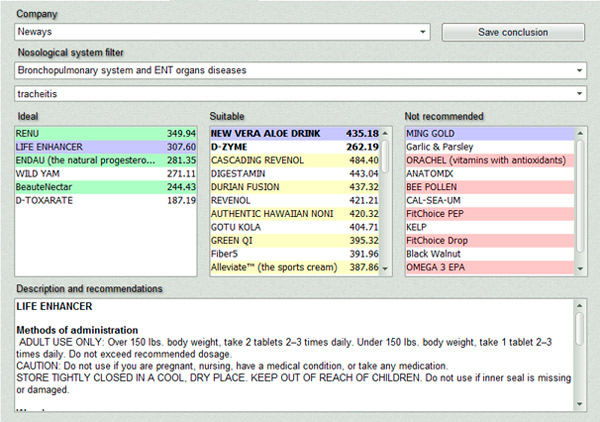Select Black Walnut in Not recommended
Image resolution: width=600 pixels, height=422 pixels.
(x=490, y=254)
